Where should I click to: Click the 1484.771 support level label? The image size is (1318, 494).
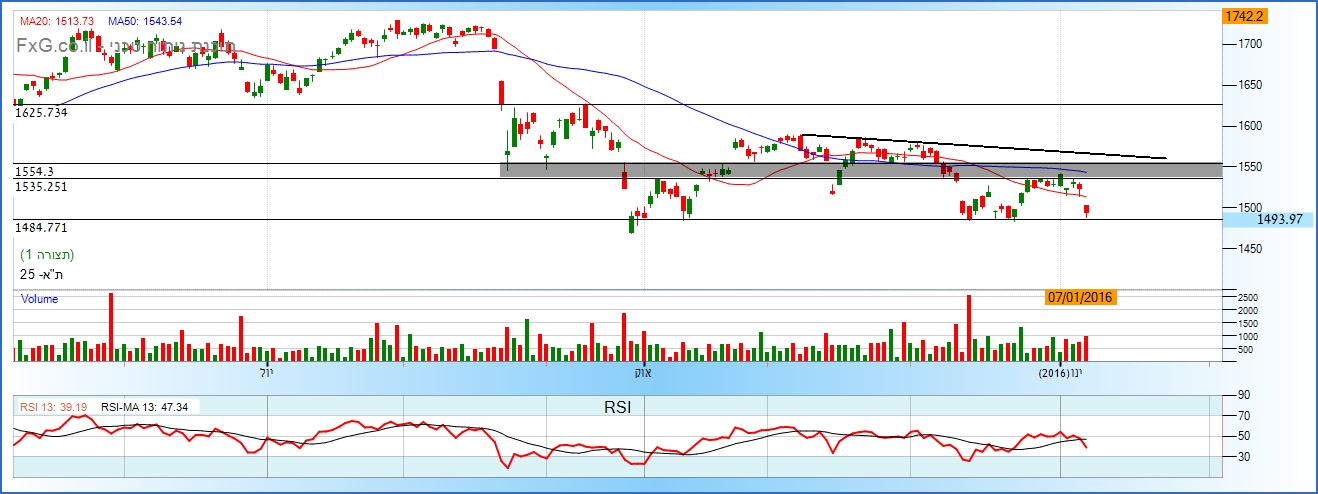click(41, 228)
